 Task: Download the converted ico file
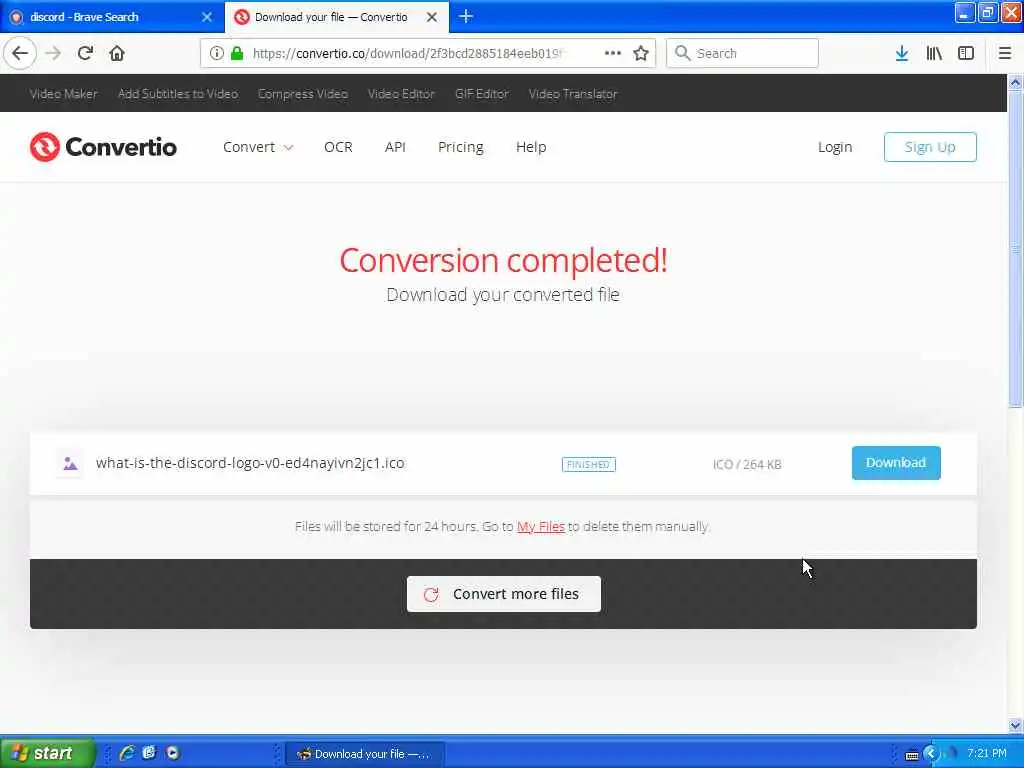point(896,462)
